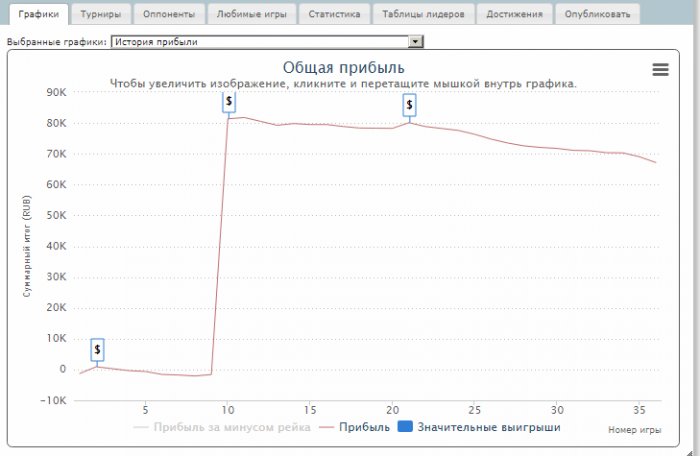Click the X-axis label 35
The image size is (700, 456).
click(639, 410)
